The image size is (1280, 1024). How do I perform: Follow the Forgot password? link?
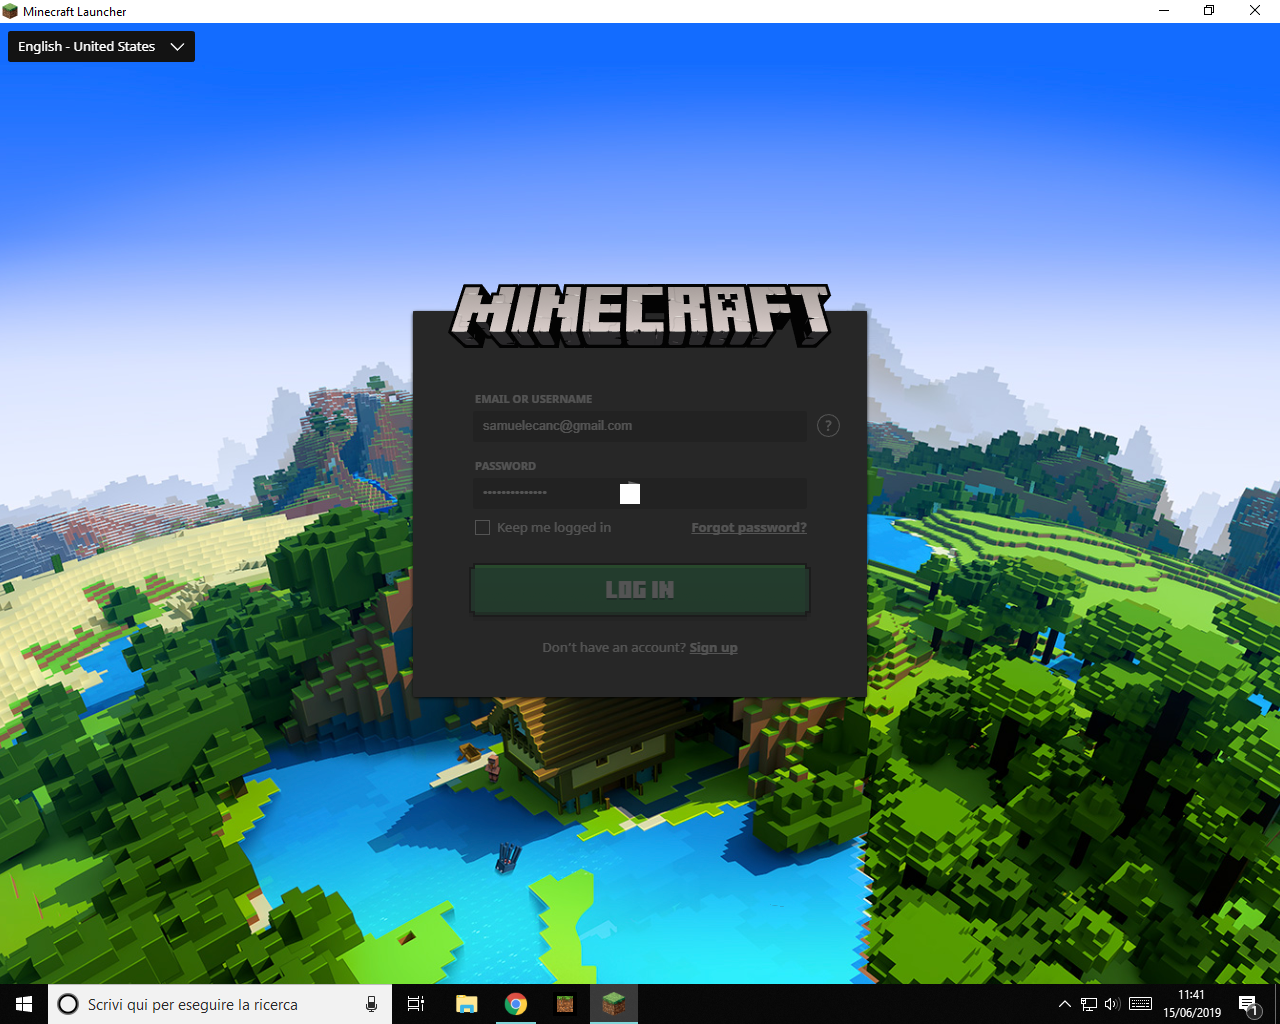pyautogui.click(x=749, y=528)
